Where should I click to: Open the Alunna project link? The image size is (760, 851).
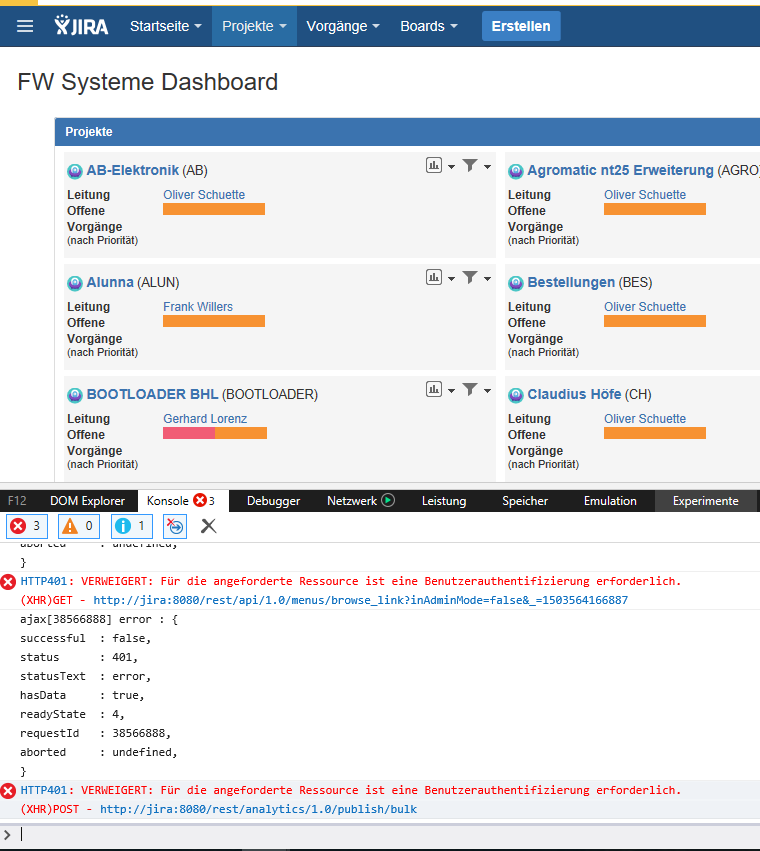110,282
